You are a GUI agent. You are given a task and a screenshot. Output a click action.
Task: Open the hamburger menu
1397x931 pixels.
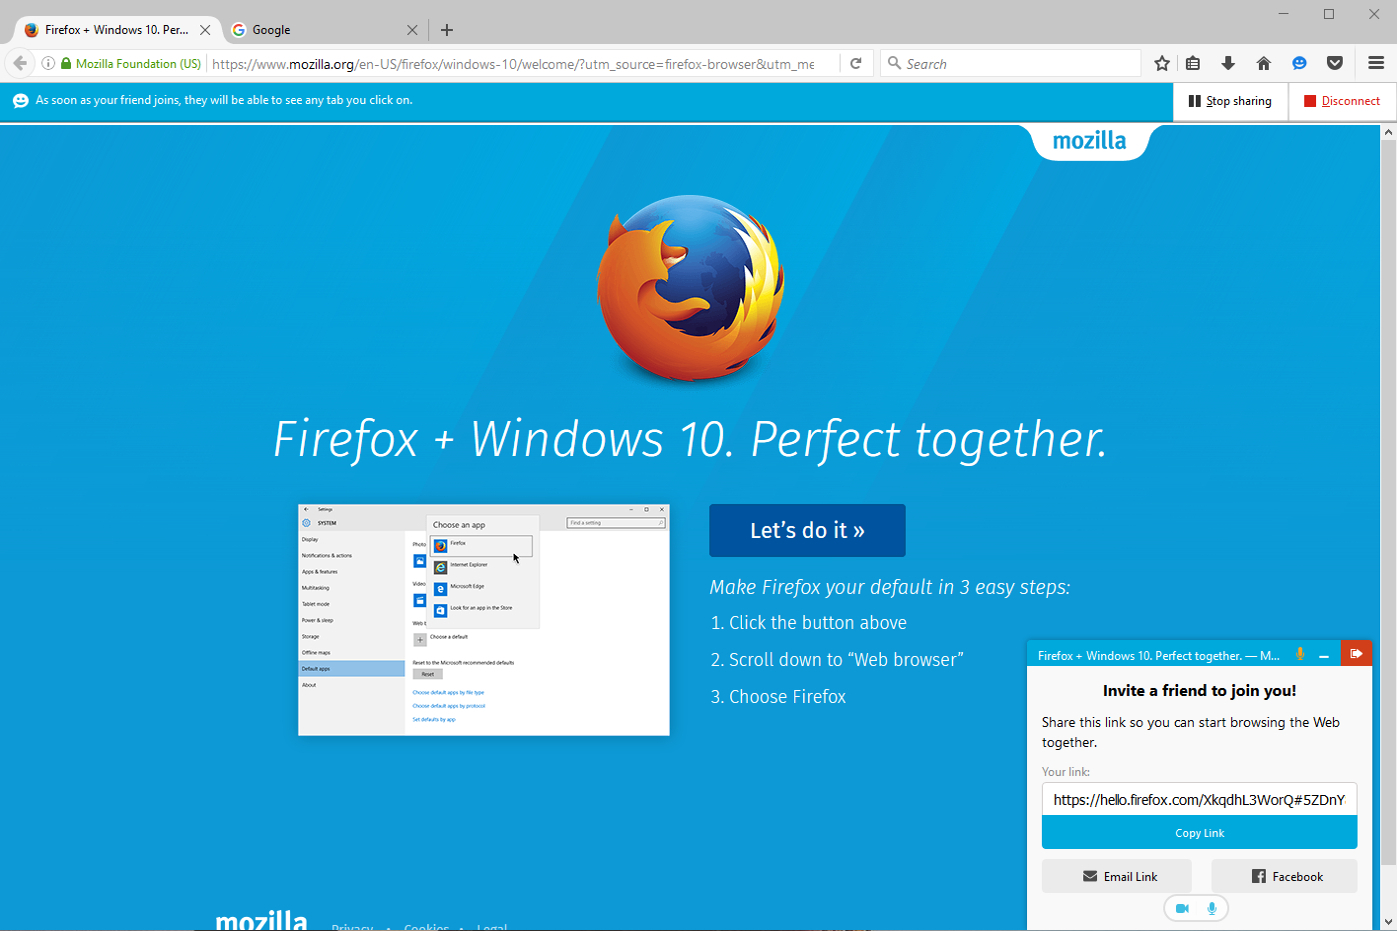tap(1376, 63)
